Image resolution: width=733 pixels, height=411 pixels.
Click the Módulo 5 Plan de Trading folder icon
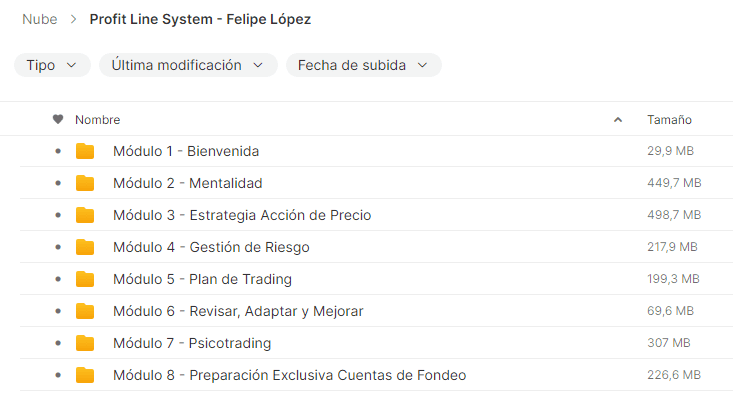pos(85,279)
